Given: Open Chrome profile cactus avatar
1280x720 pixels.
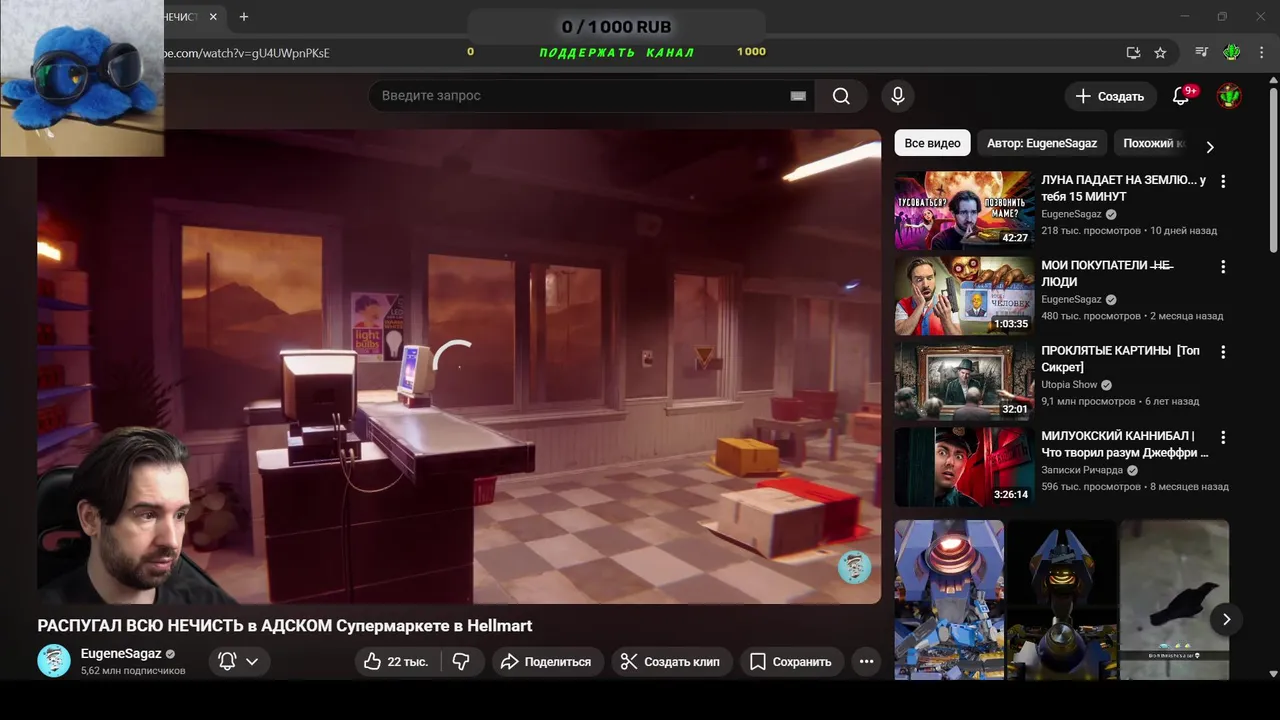Looking at the screenshot, I should [x=1232, y=52].
